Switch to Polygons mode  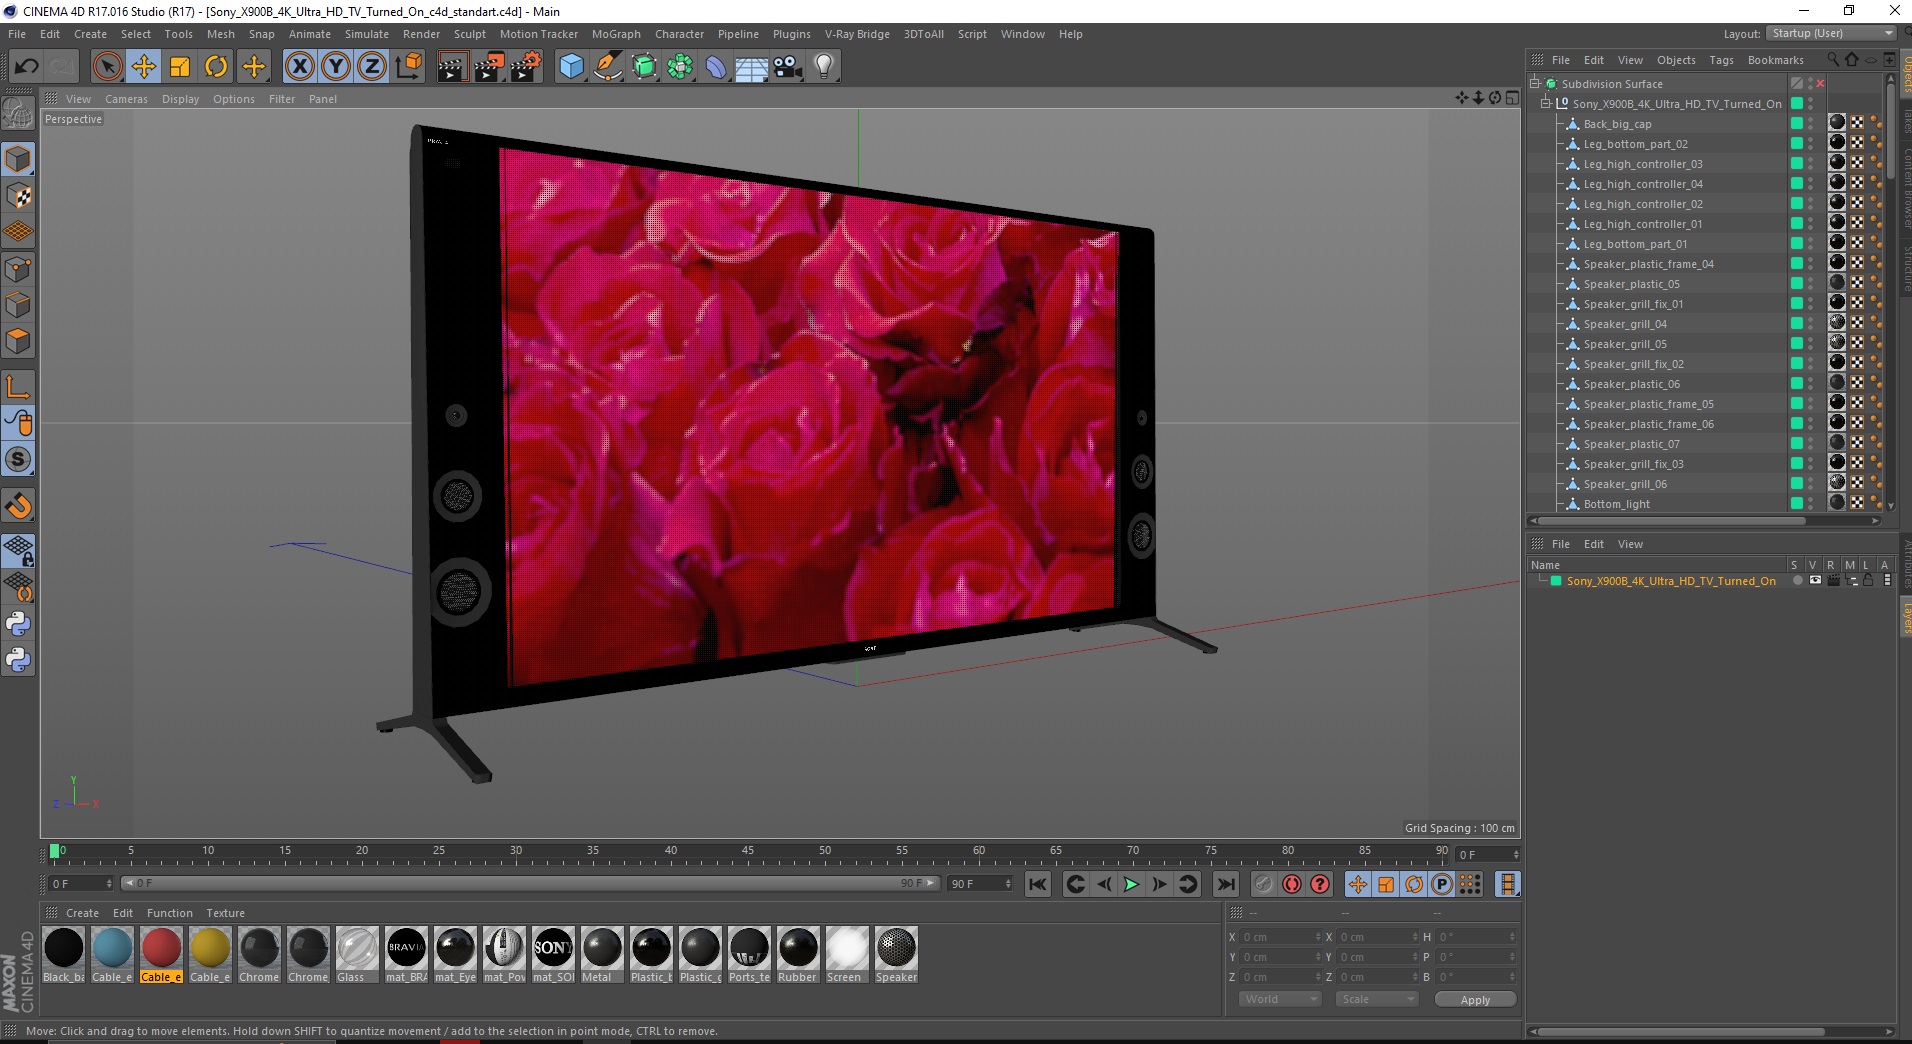pos(18,341)
